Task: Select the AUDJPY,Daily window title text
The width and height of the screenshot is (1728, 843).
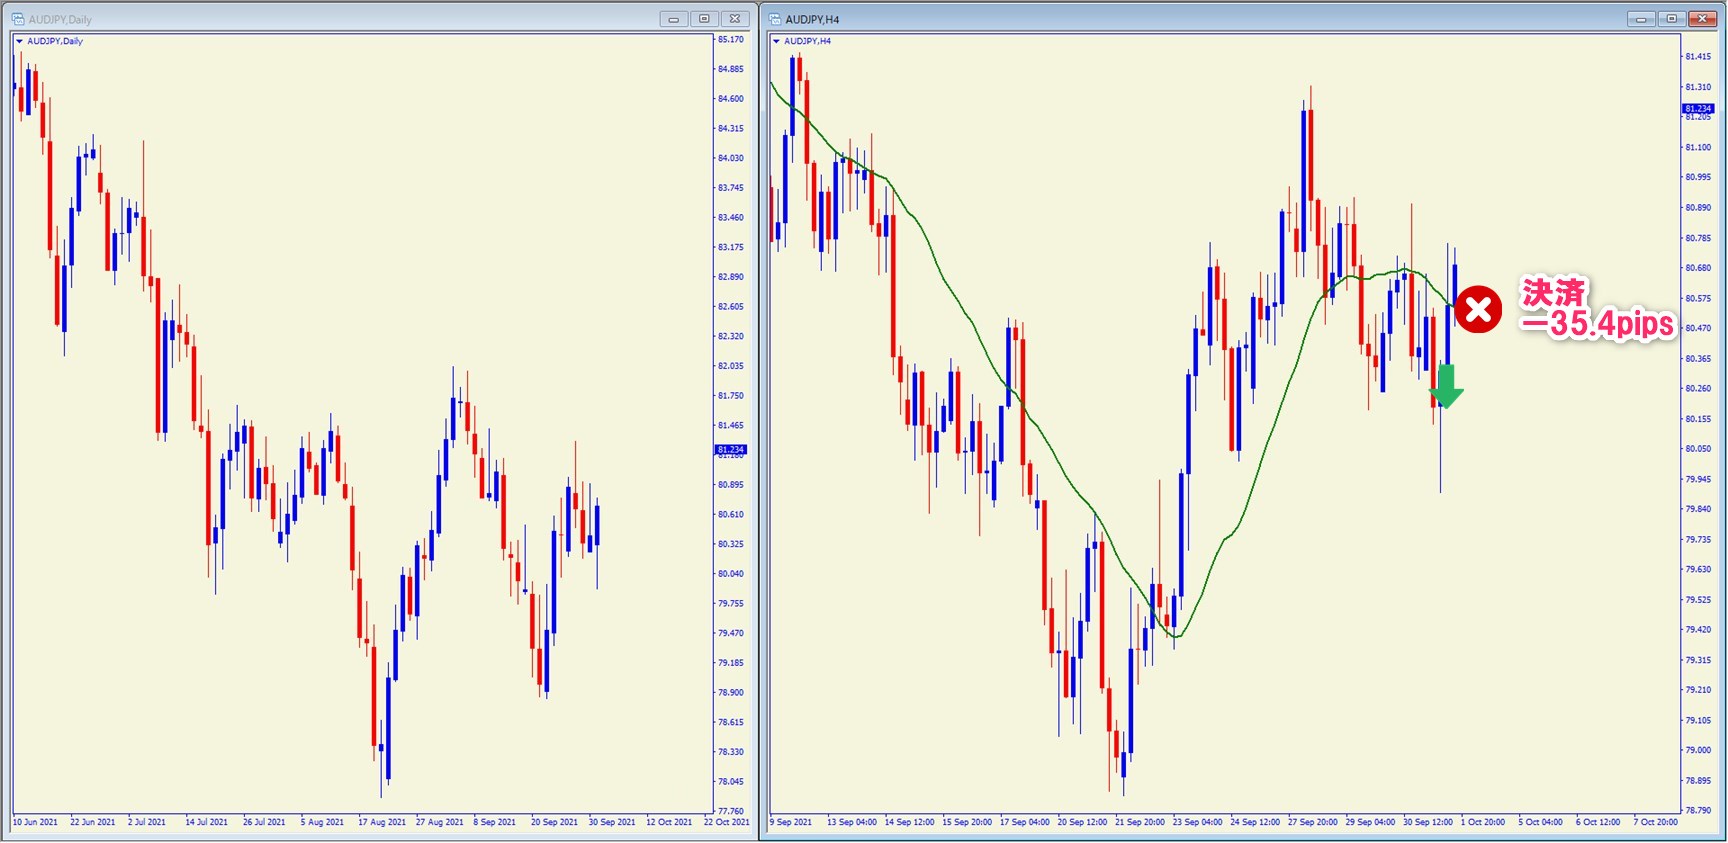Action: tap(60, 20)
